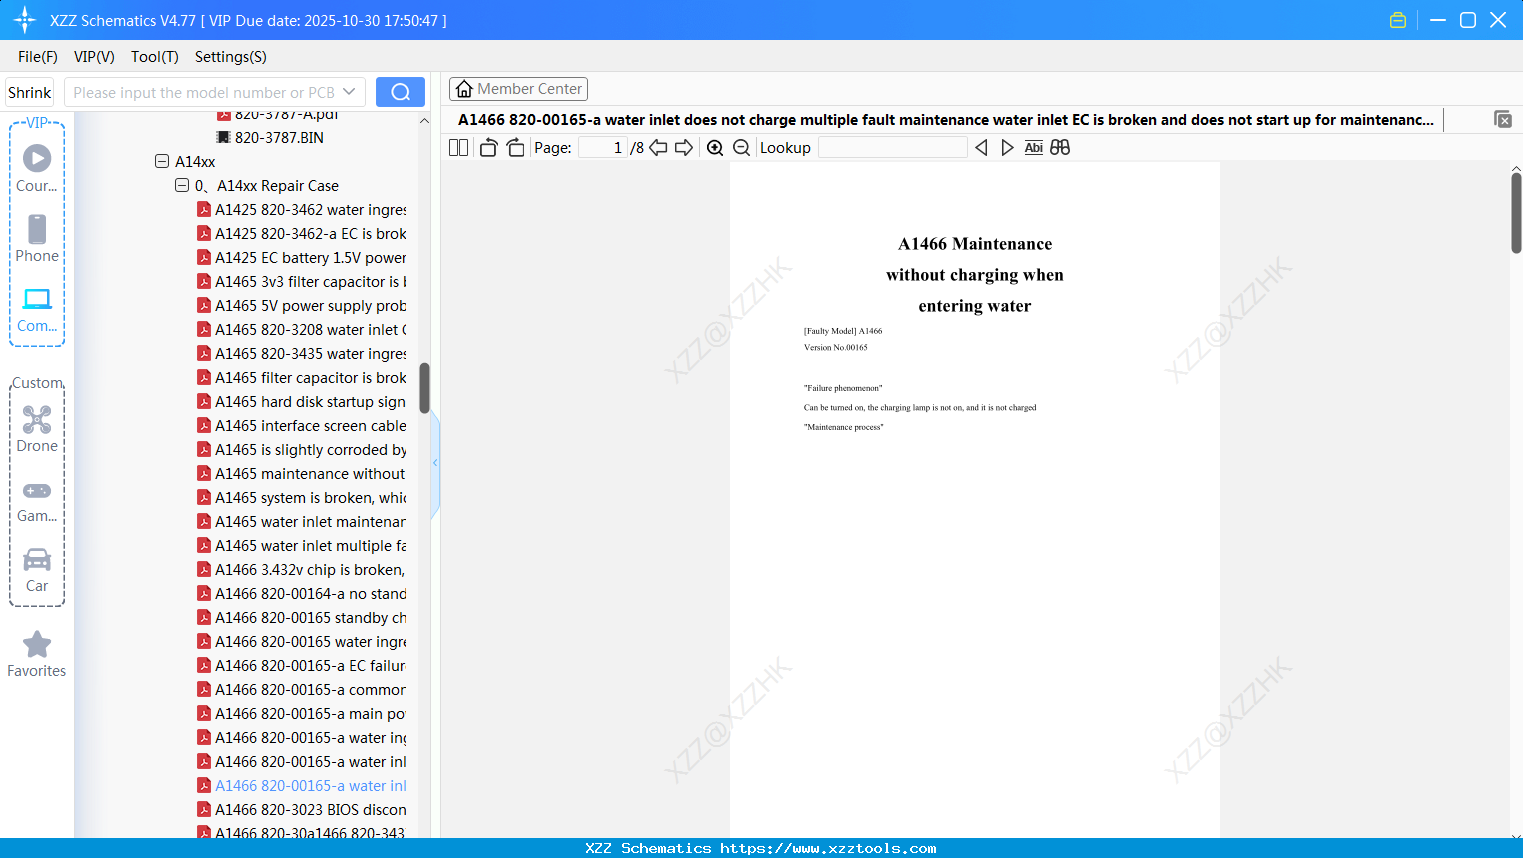The image size is (1523, 858).
Task: Find next lookup match
Action: (x=1007, y=148)
